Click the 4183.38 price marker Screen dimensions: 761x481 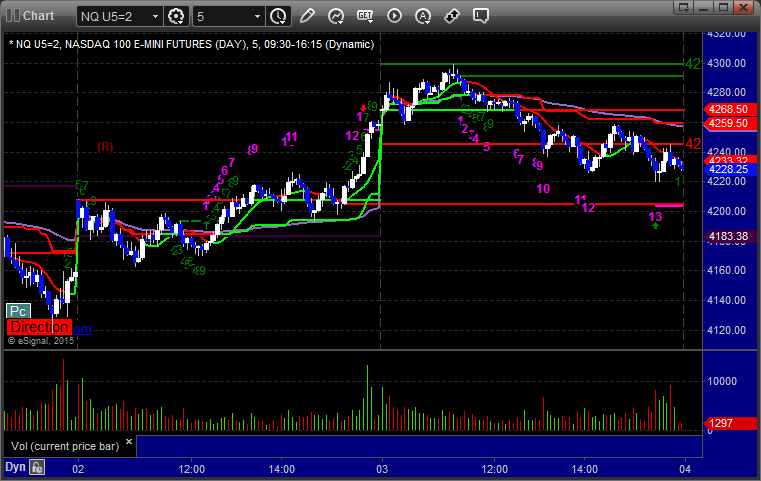[x=729, y=236]
